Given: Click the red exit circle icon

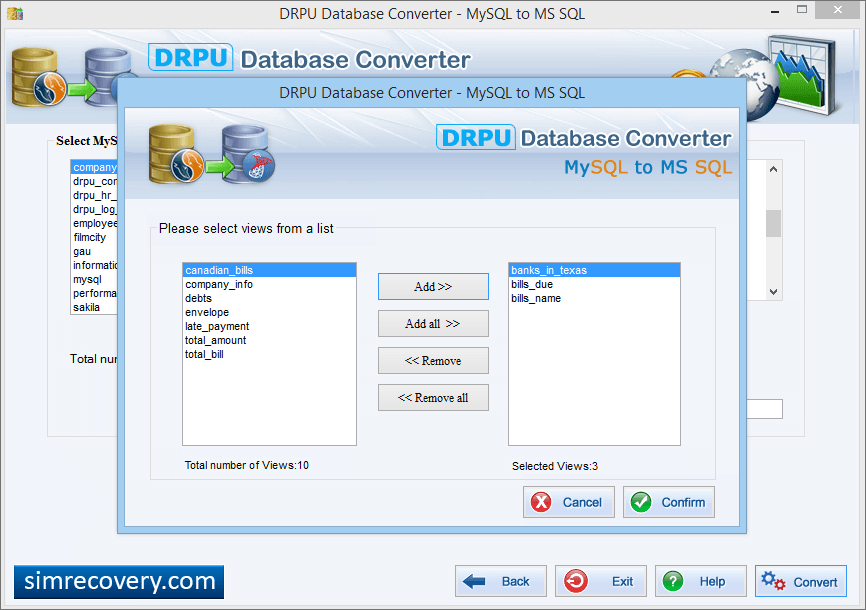Looking at the screenshot, I should tap(575, 581).
